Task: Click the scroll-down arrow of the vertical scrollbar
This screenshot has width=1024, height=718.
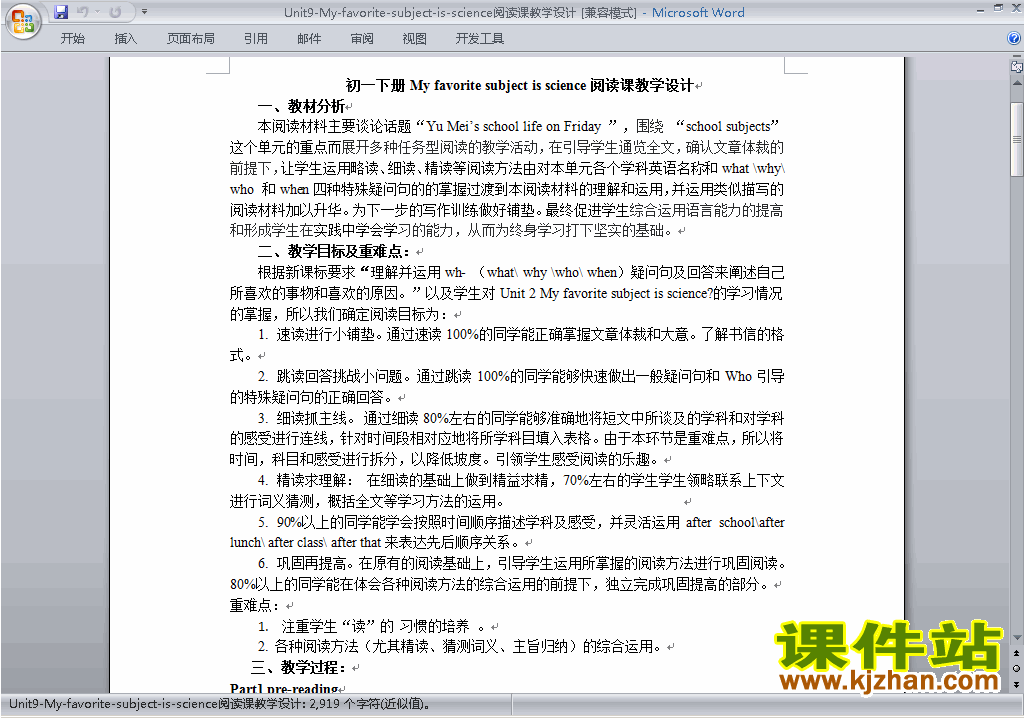Action: pos(1016,638)
